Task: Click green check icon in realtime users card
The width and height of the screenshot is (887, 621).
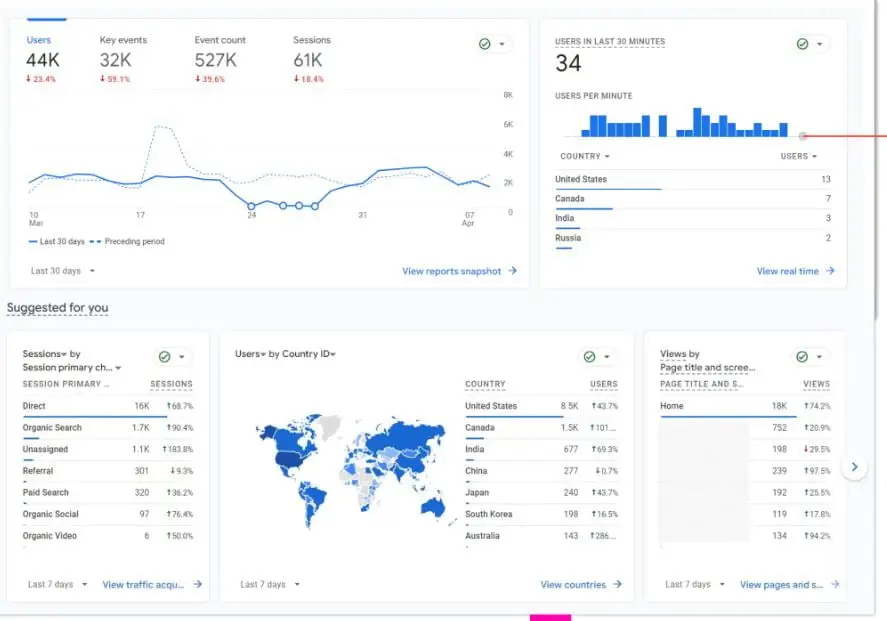Action: (x=802, y=44)
